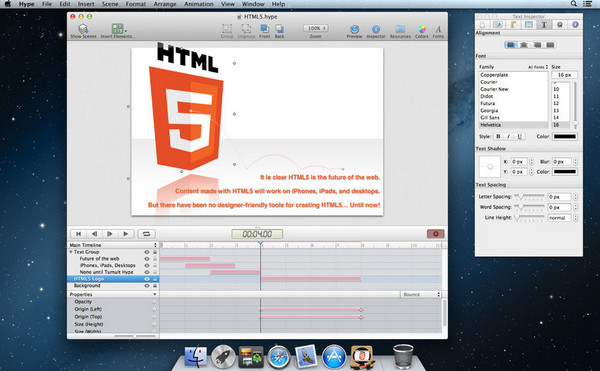The image size is (600, 371).
Task: Click the Insert Elements toolbar icon
Action: [x=117, y=31]
